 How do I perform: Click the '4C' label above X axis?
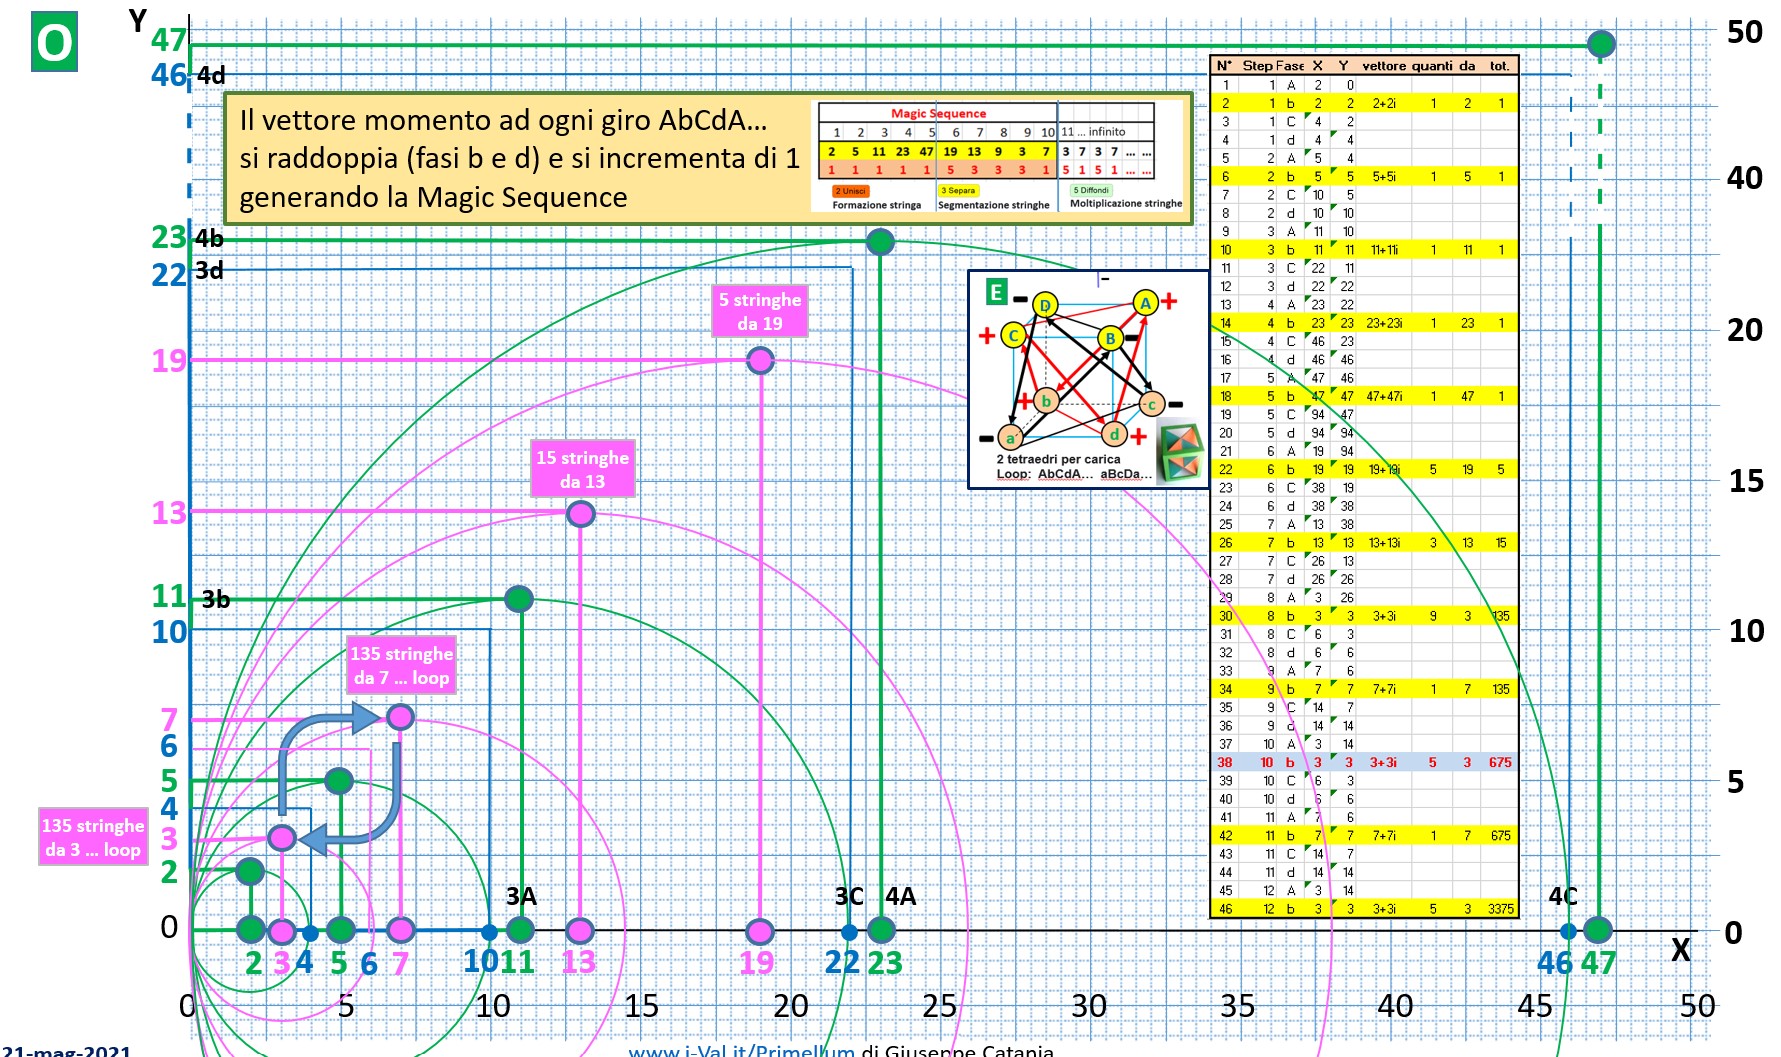point(1563,896)
